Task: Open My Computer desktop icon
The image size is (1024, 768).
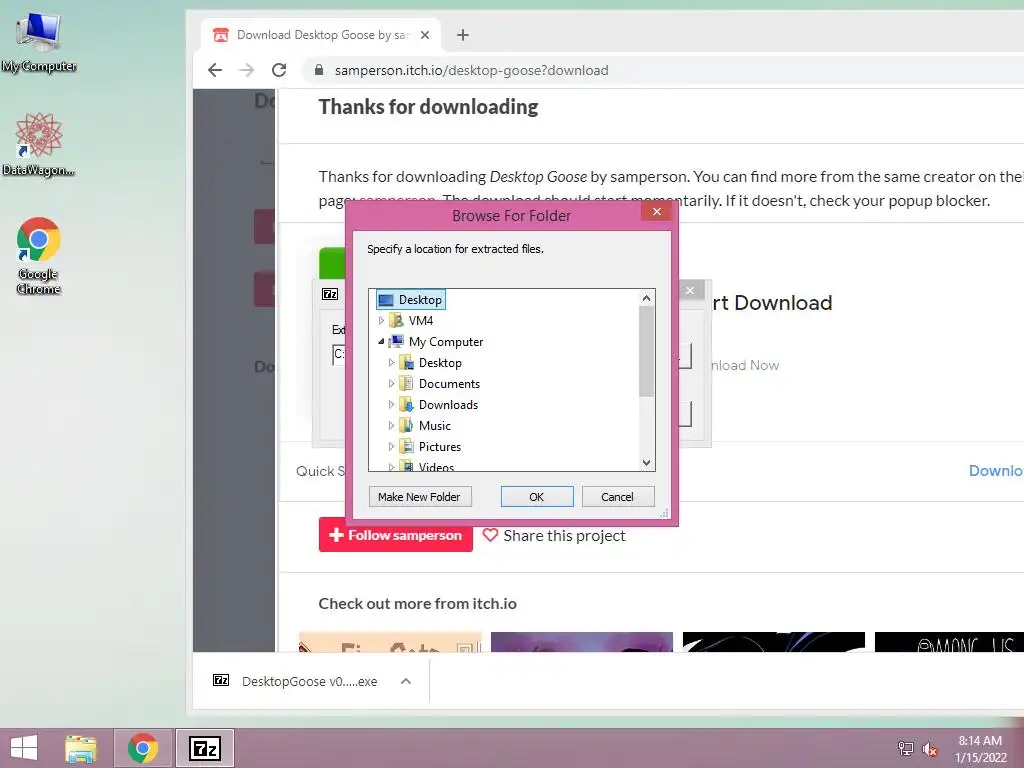Action: click(x=39, y=42)
